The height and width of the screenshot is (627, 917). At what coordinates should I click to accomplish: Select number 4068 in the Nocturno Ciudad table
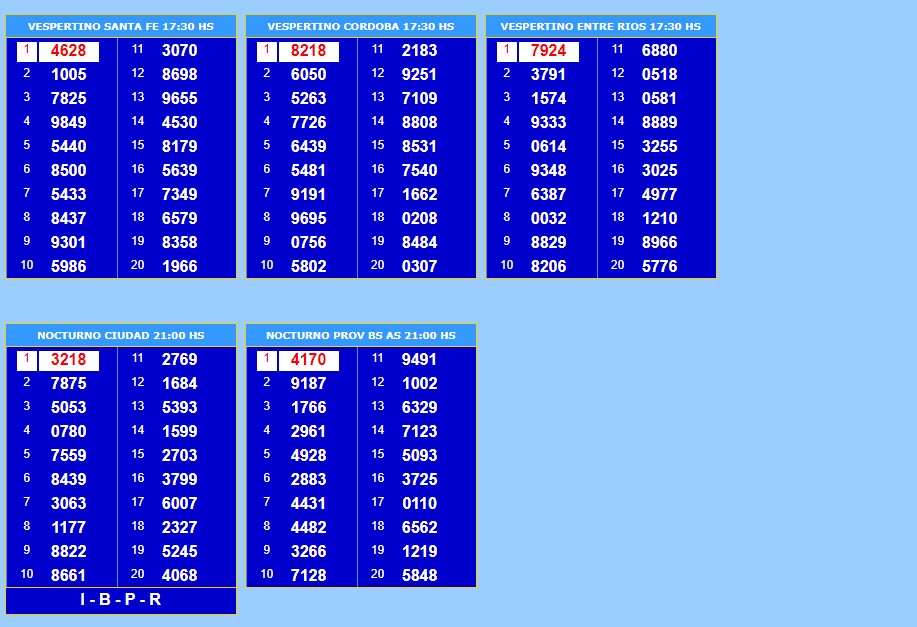coord(179,576)
